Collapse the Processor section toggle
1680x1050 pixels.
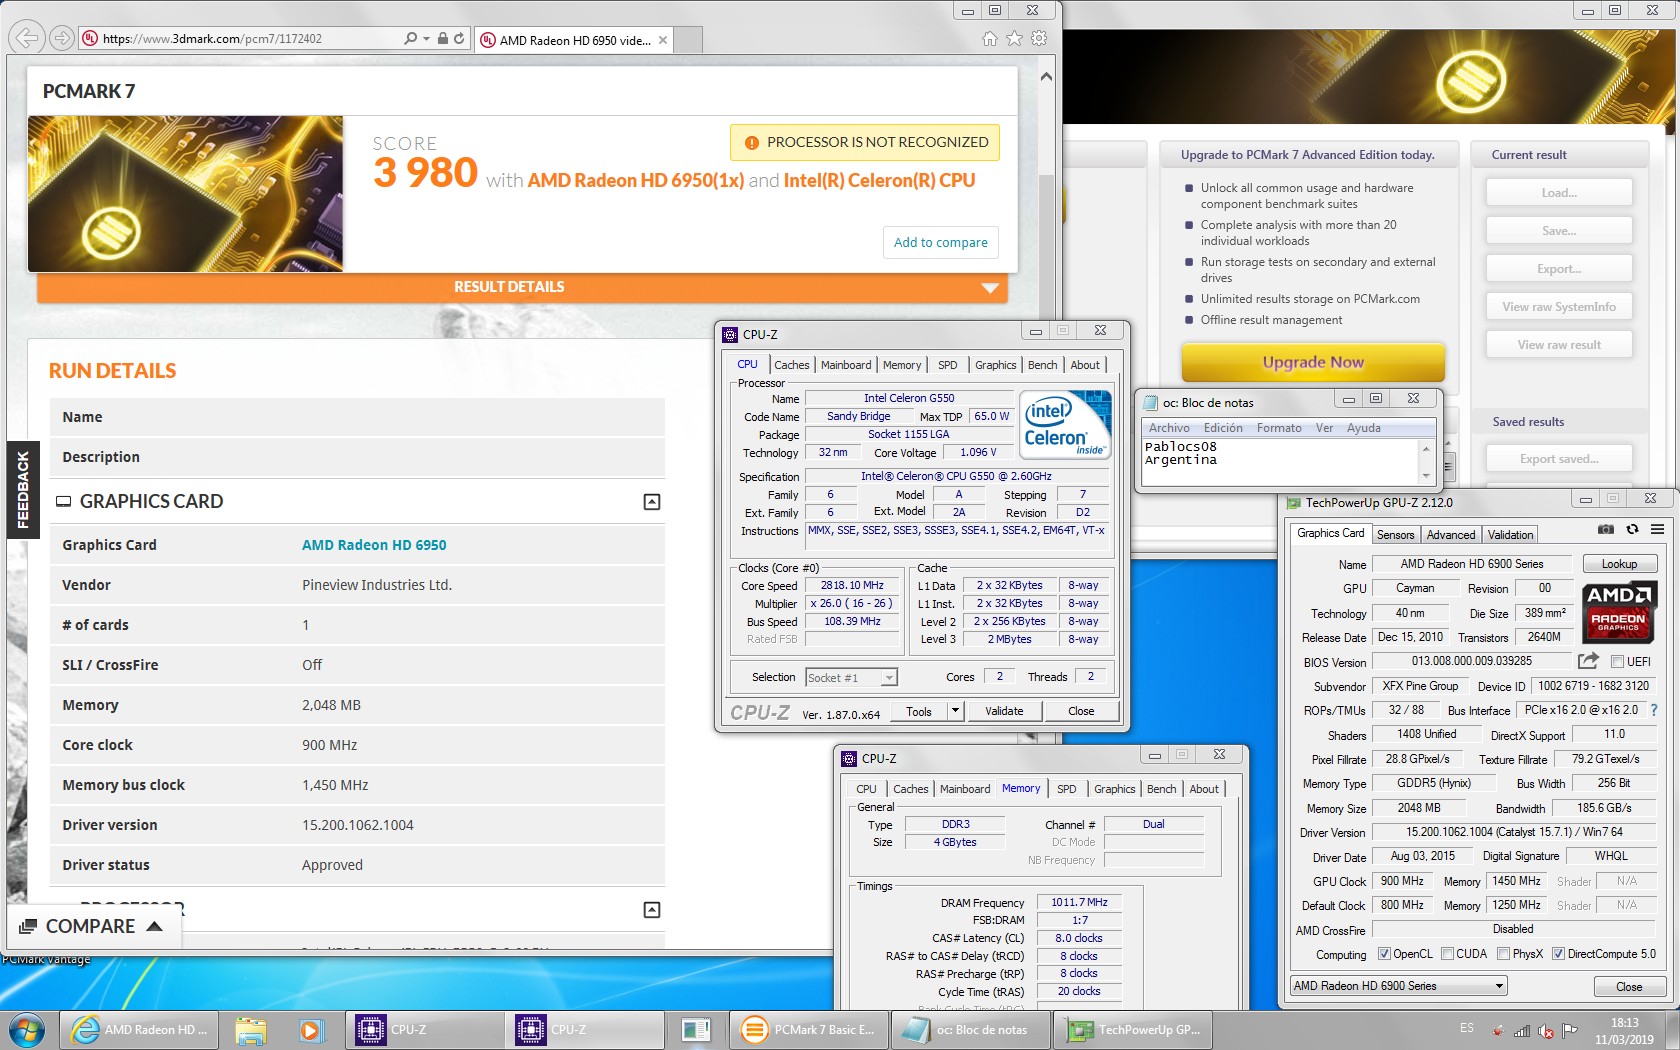click(x=652, y=910)
